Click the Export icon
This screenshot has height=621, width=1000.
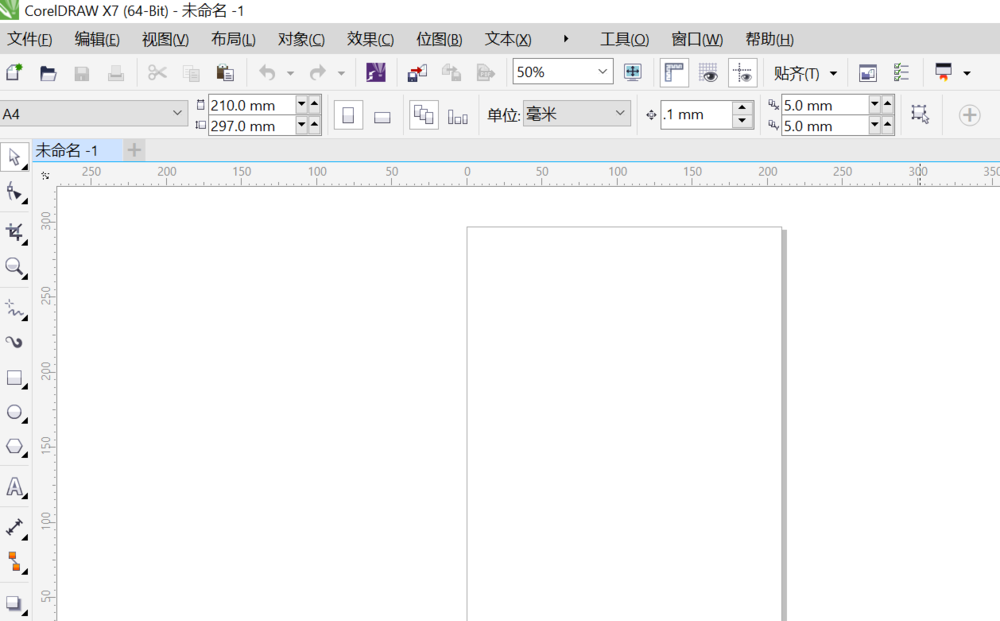coord(451,73)
